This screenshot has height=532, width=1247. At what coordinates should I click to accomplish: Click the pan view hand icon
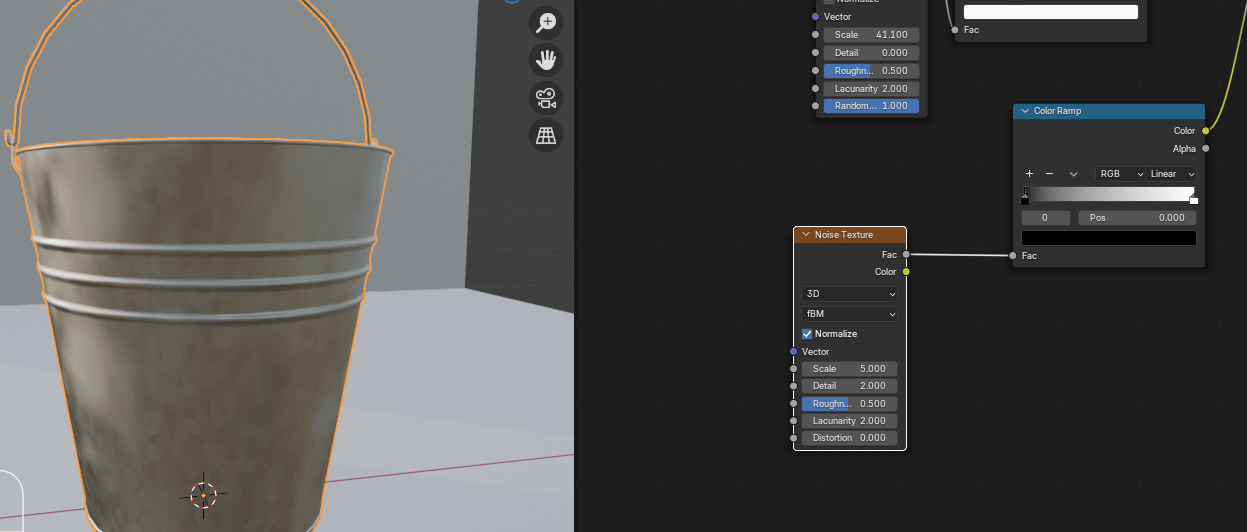[x=546, y=60]
